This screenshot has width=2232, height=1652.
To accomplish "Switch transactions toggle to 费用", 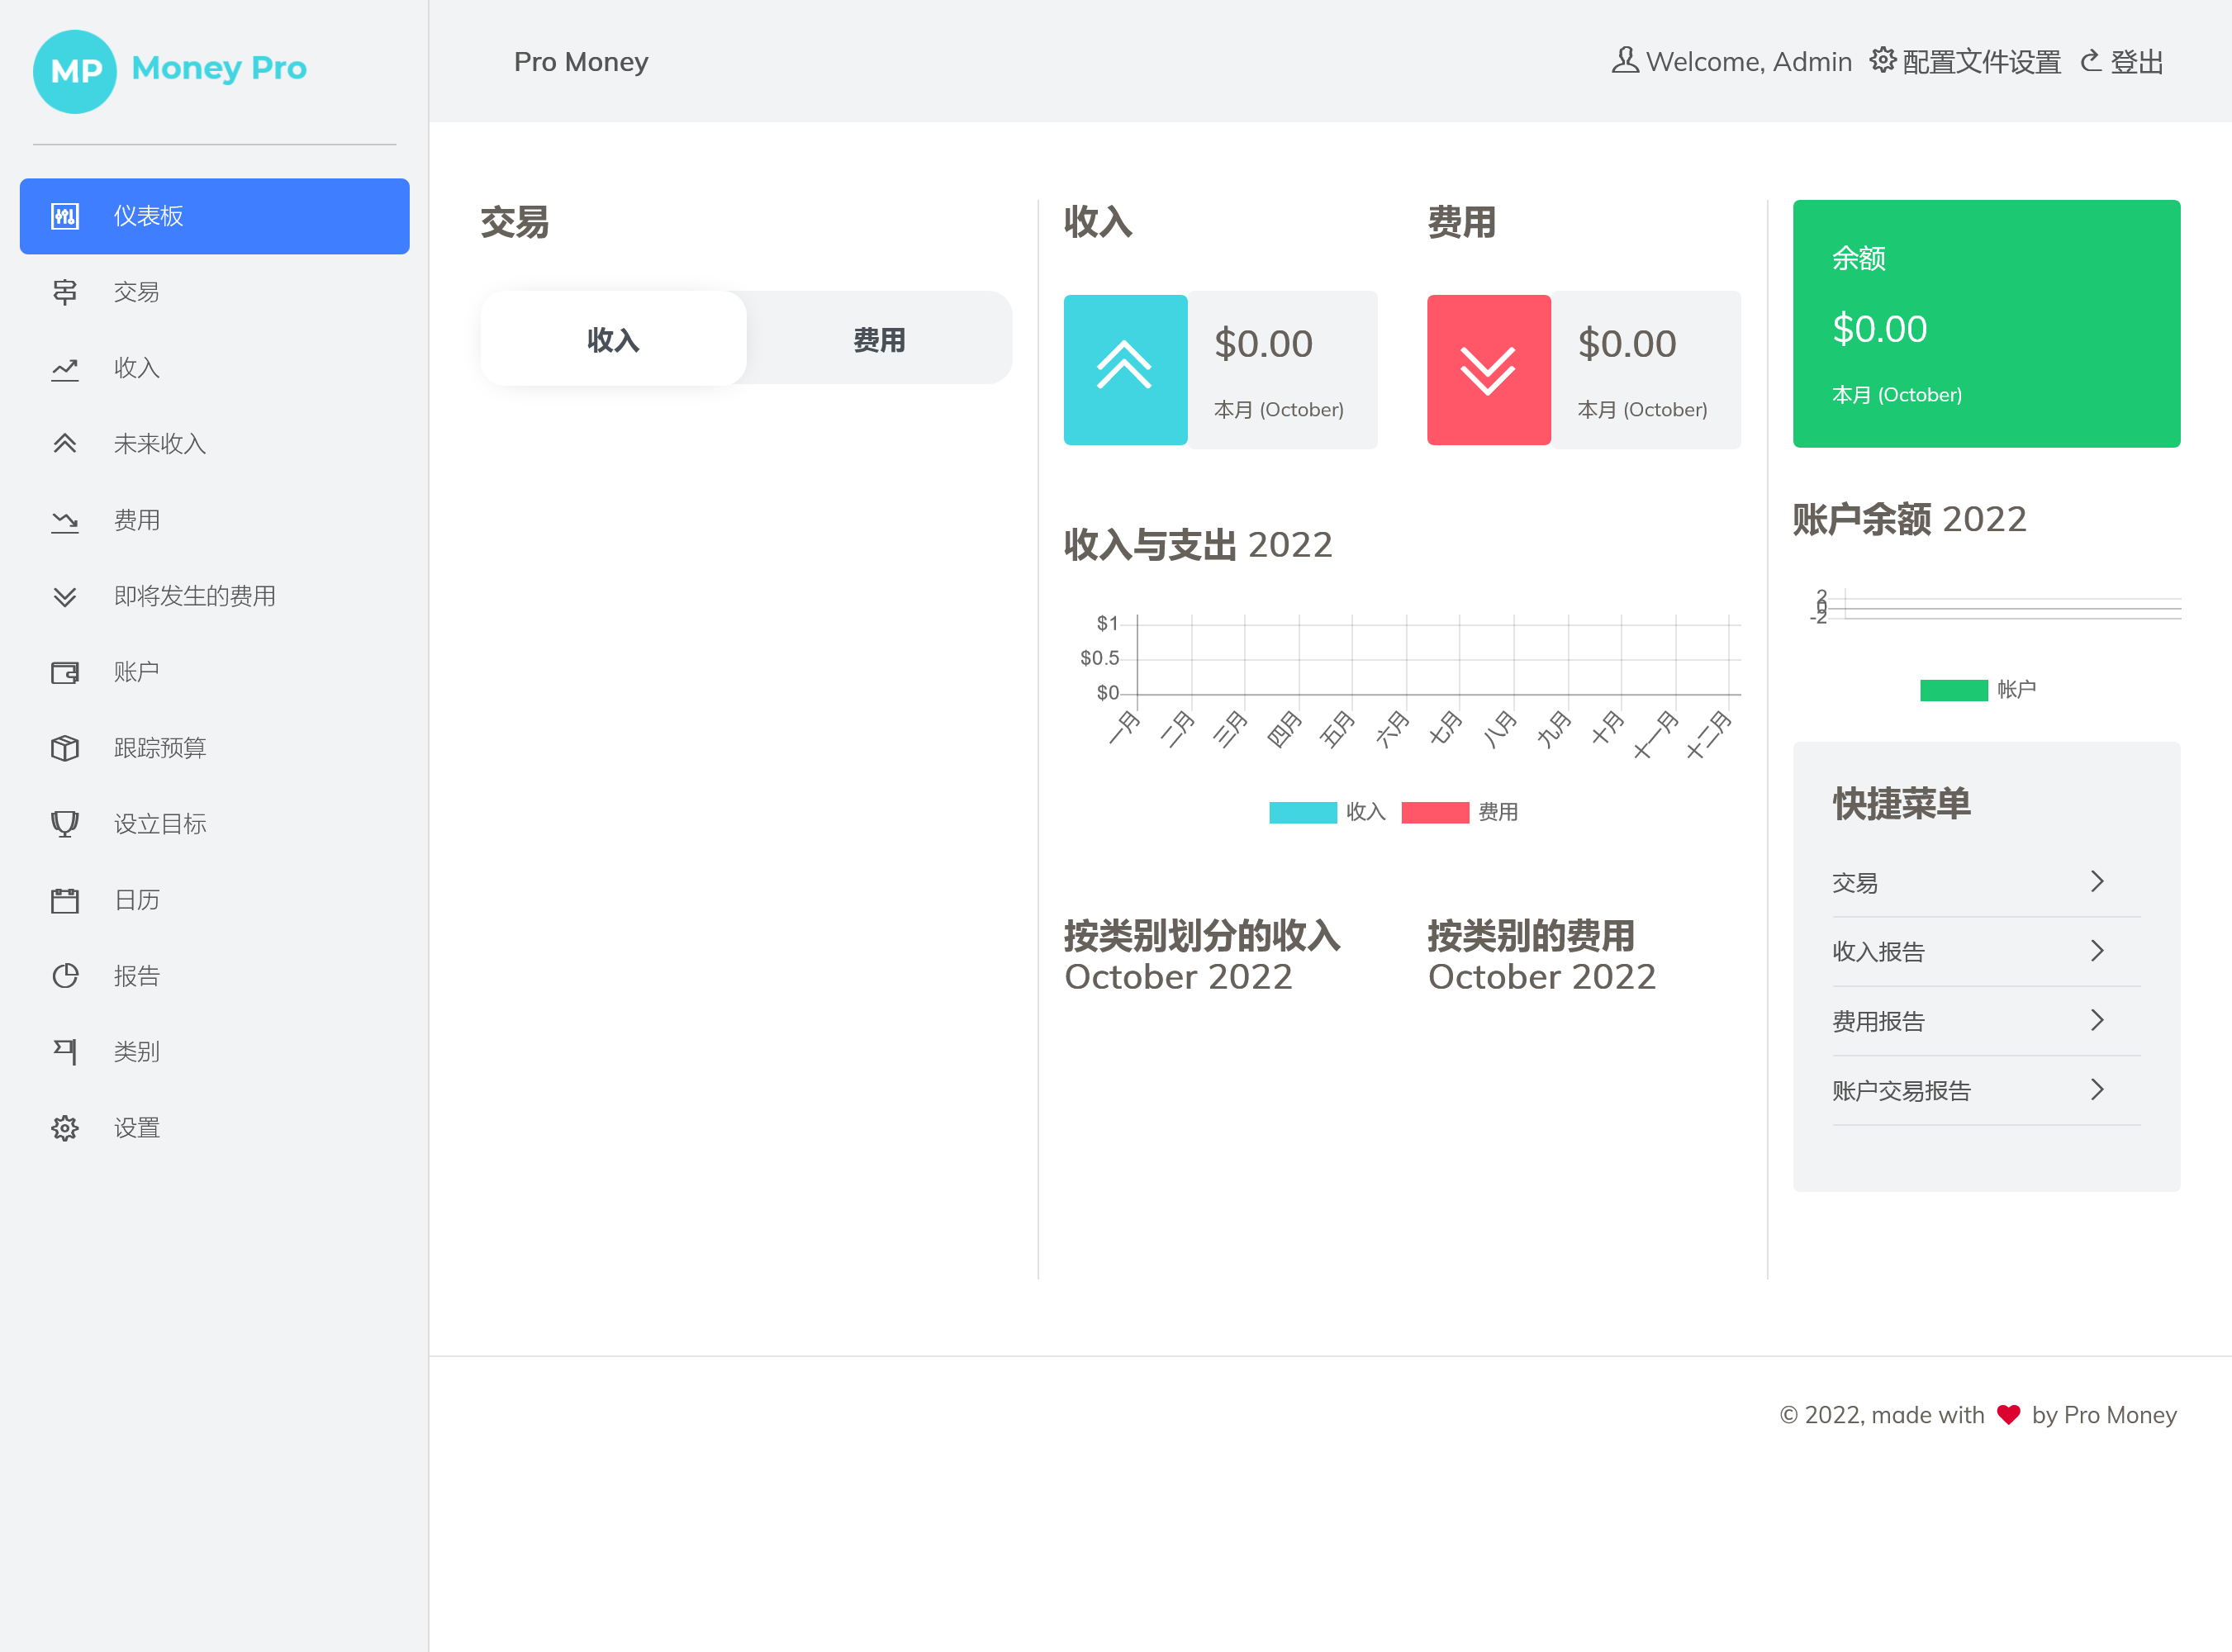I will pos(879,340).
